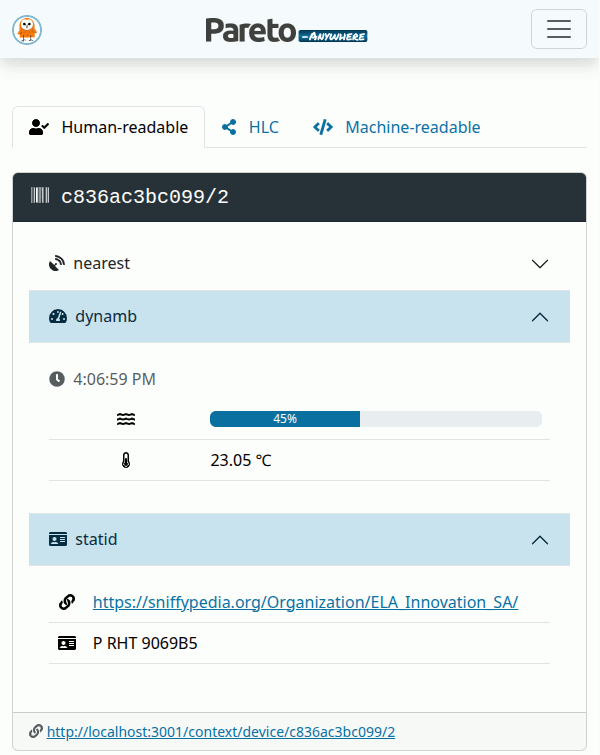Click the ID card icon beside statid
Viewport: 600px width, 755px height.
58,539
